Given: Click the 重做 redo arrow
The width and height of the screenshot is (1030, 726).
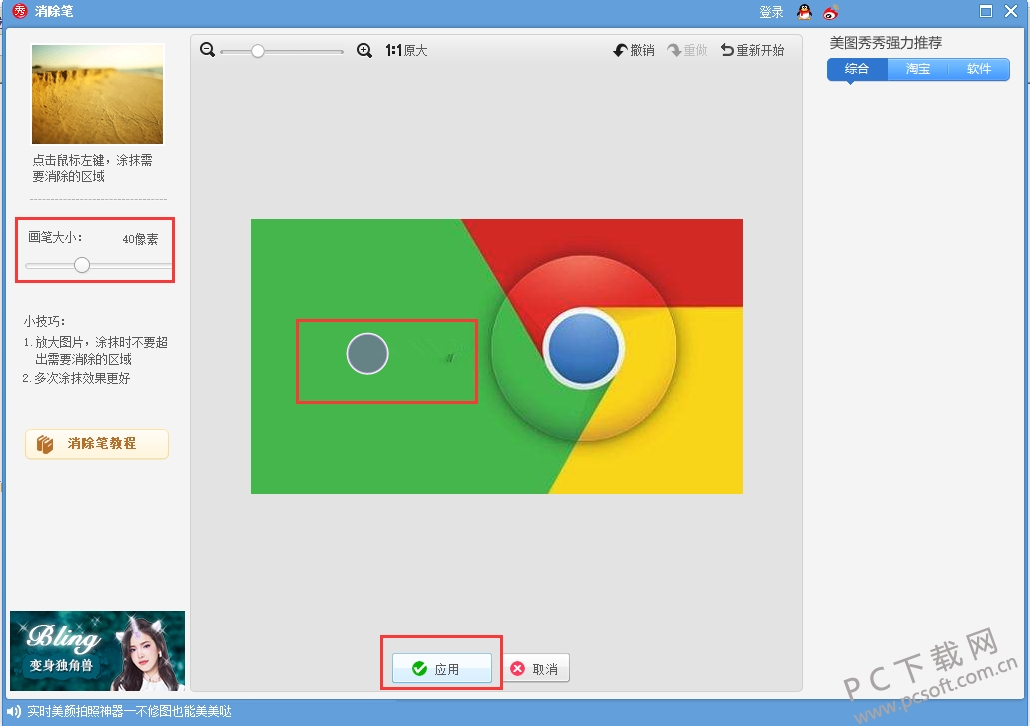Looking at the screenshot, I should click(x=688, y=50).
